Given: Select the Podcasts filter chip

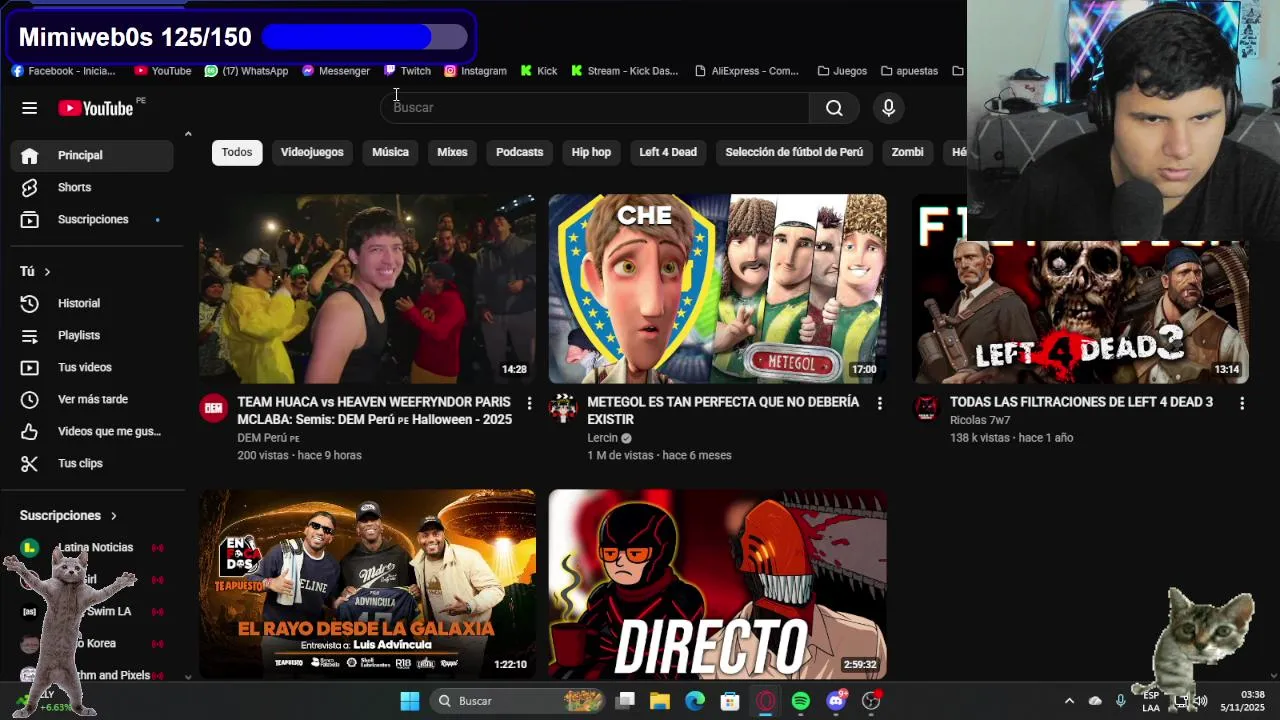Looking at the screenshot, I should (519, 152).
